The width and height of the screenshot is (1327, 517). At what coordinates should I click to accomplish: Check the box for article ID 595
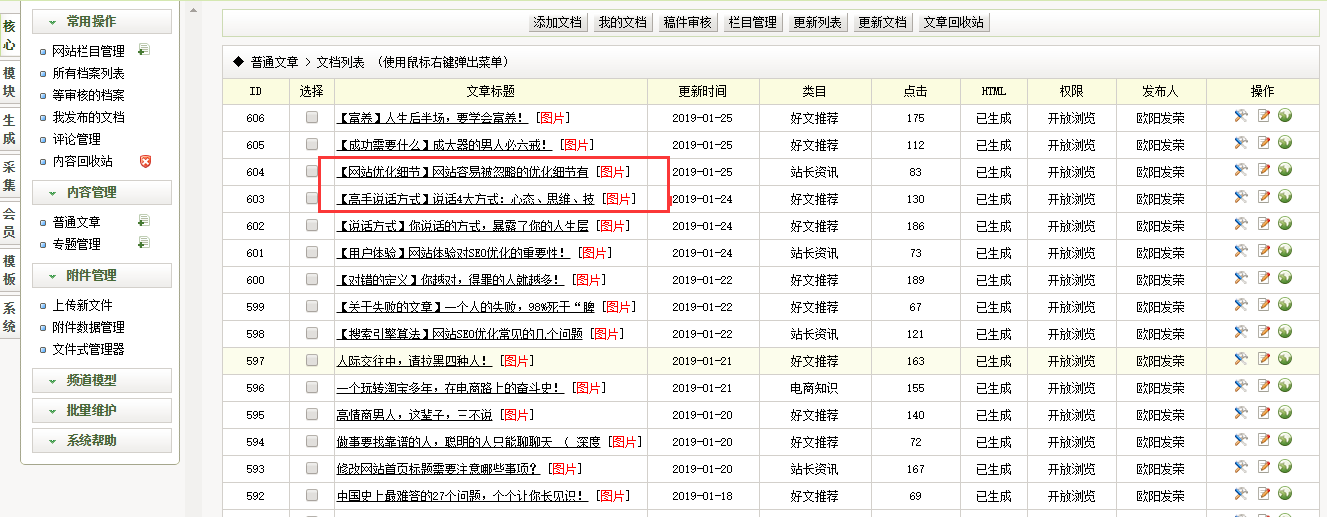point(312,414)
